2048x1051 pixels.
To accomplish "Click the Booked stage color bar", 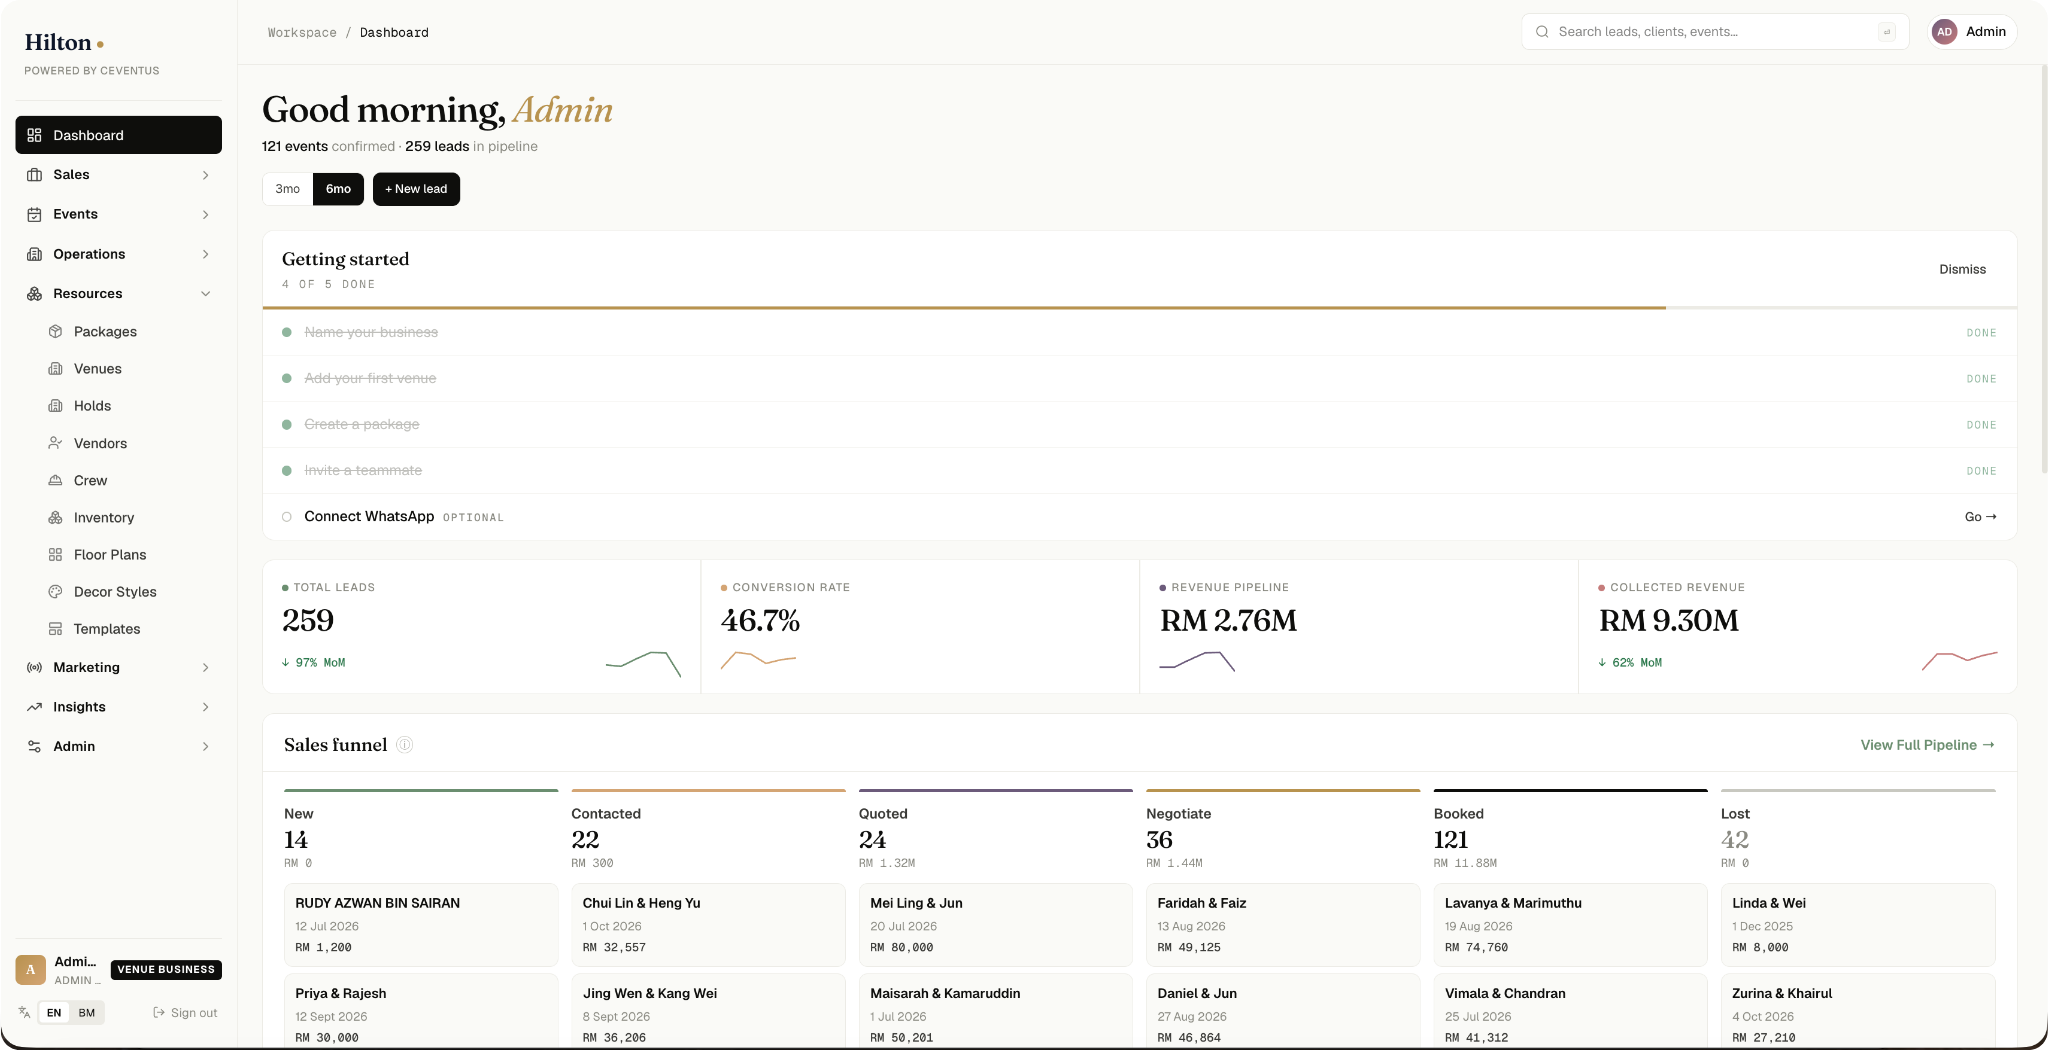I will coord(1570,790).
